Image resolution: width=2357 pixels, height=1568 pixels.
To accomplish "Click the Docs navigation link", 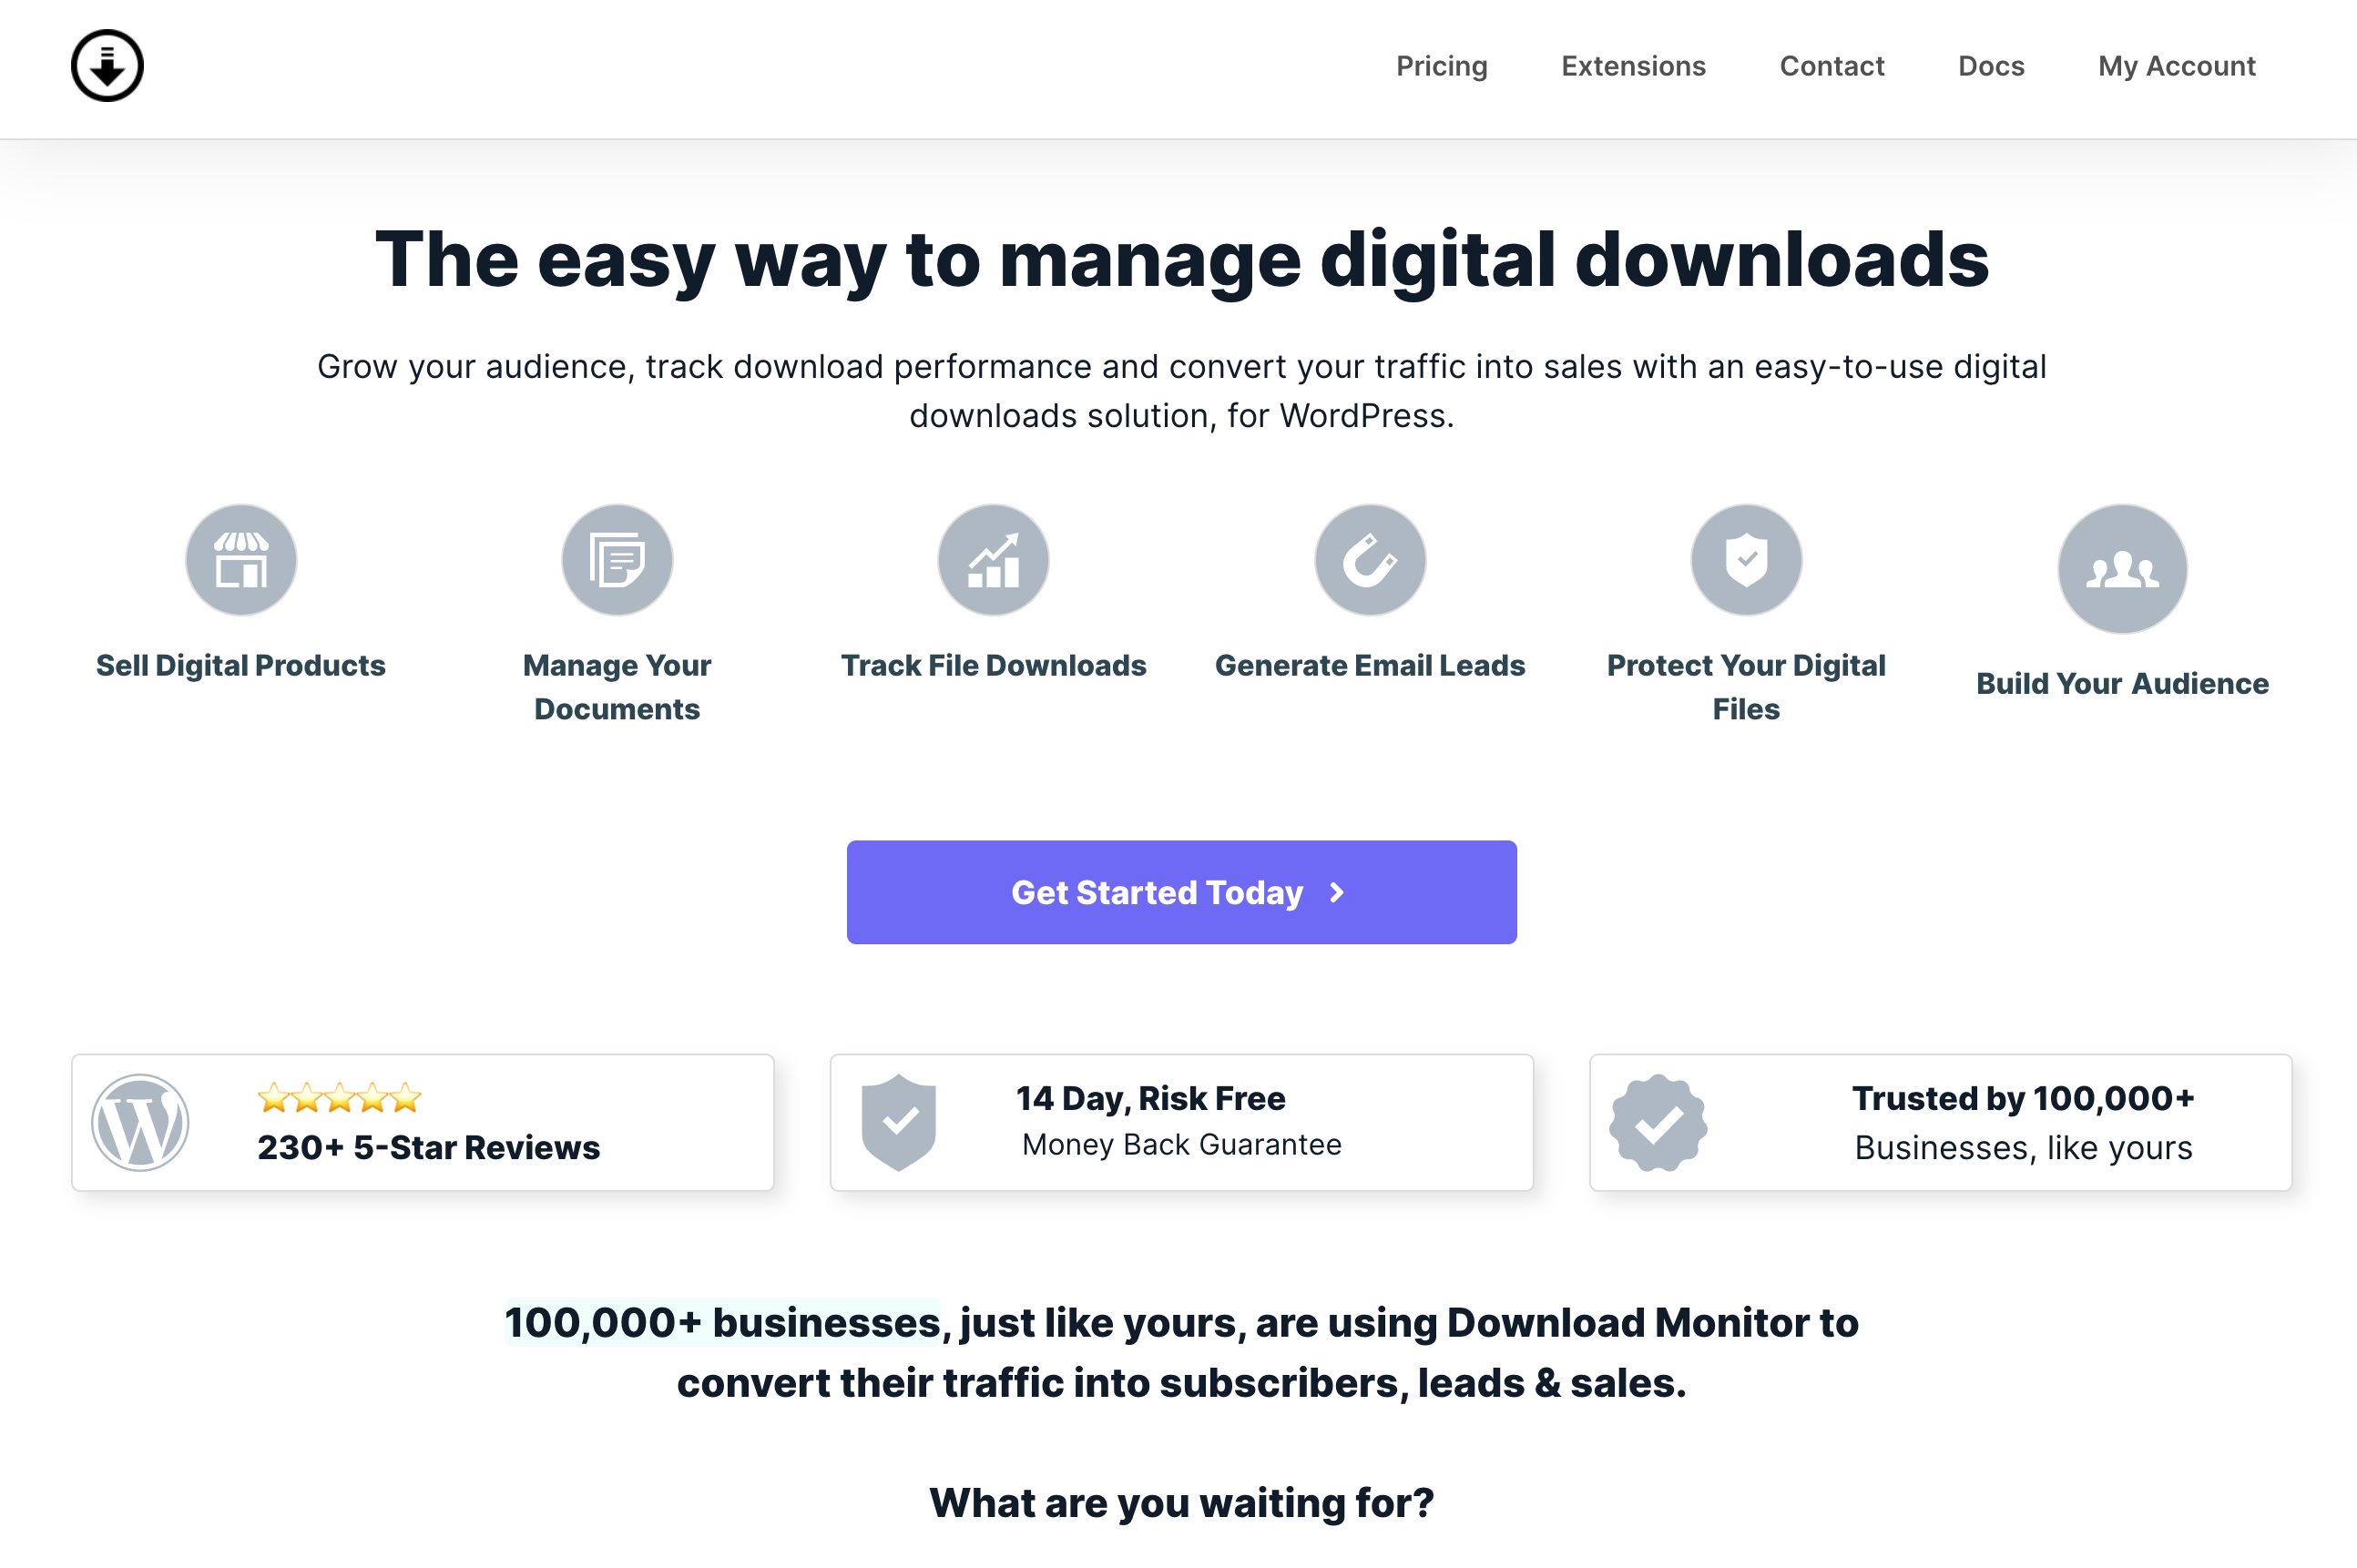I will 1991,65.
